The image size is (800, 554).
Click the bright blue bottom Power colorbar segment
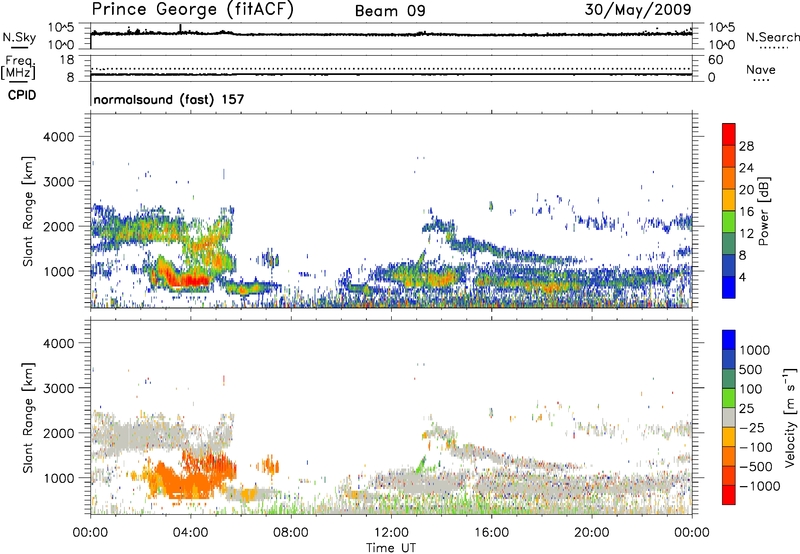[729, 287]
